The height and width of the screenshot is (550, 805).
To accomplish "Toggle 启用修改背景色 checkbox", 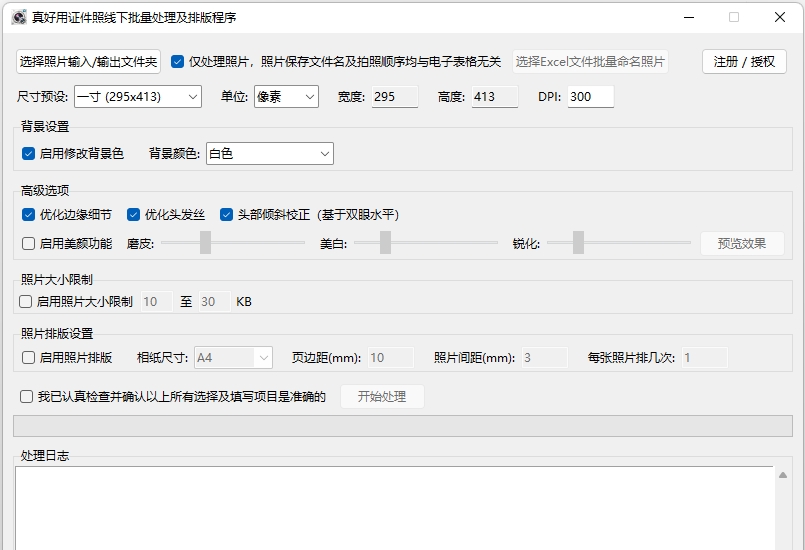I will 28,154.
